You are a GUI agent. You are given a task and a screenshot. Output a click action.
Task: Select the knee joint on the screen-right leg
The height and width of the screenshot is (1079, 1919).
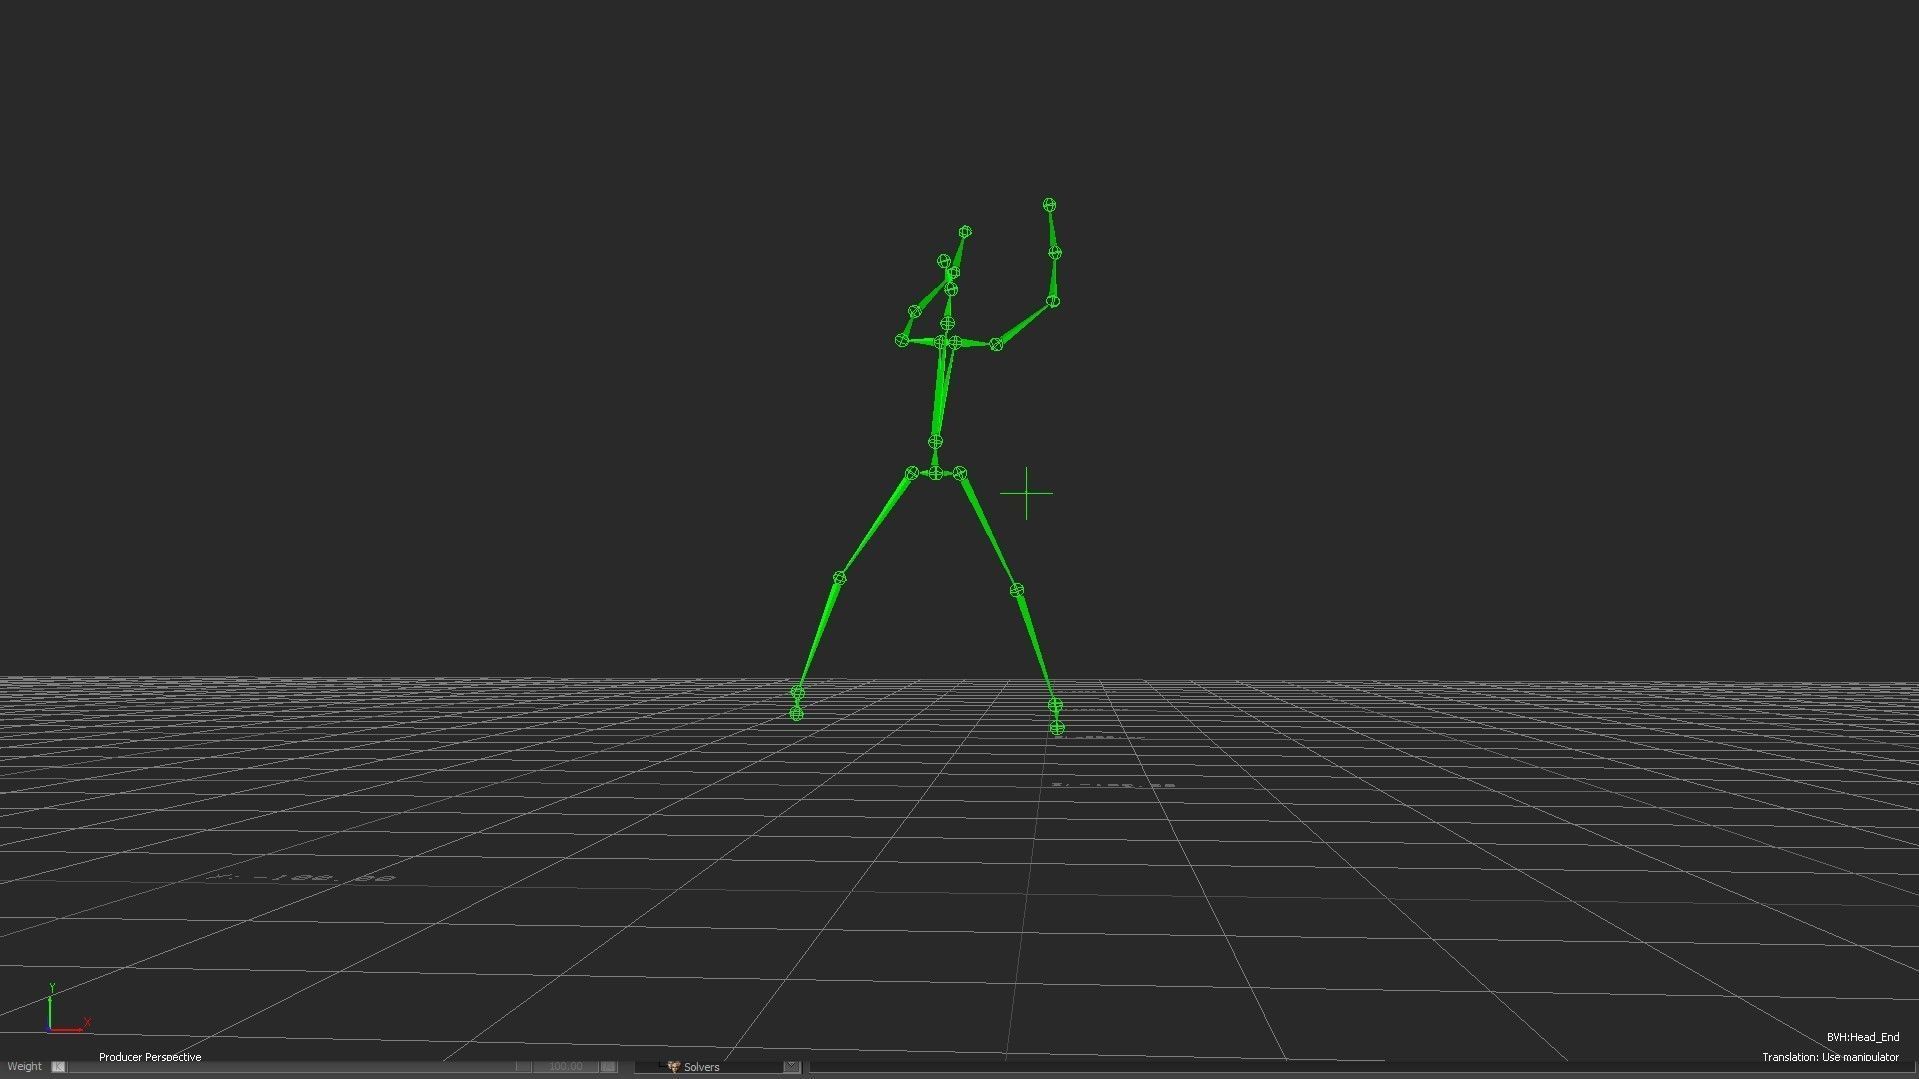click(x=1017, y=590)
